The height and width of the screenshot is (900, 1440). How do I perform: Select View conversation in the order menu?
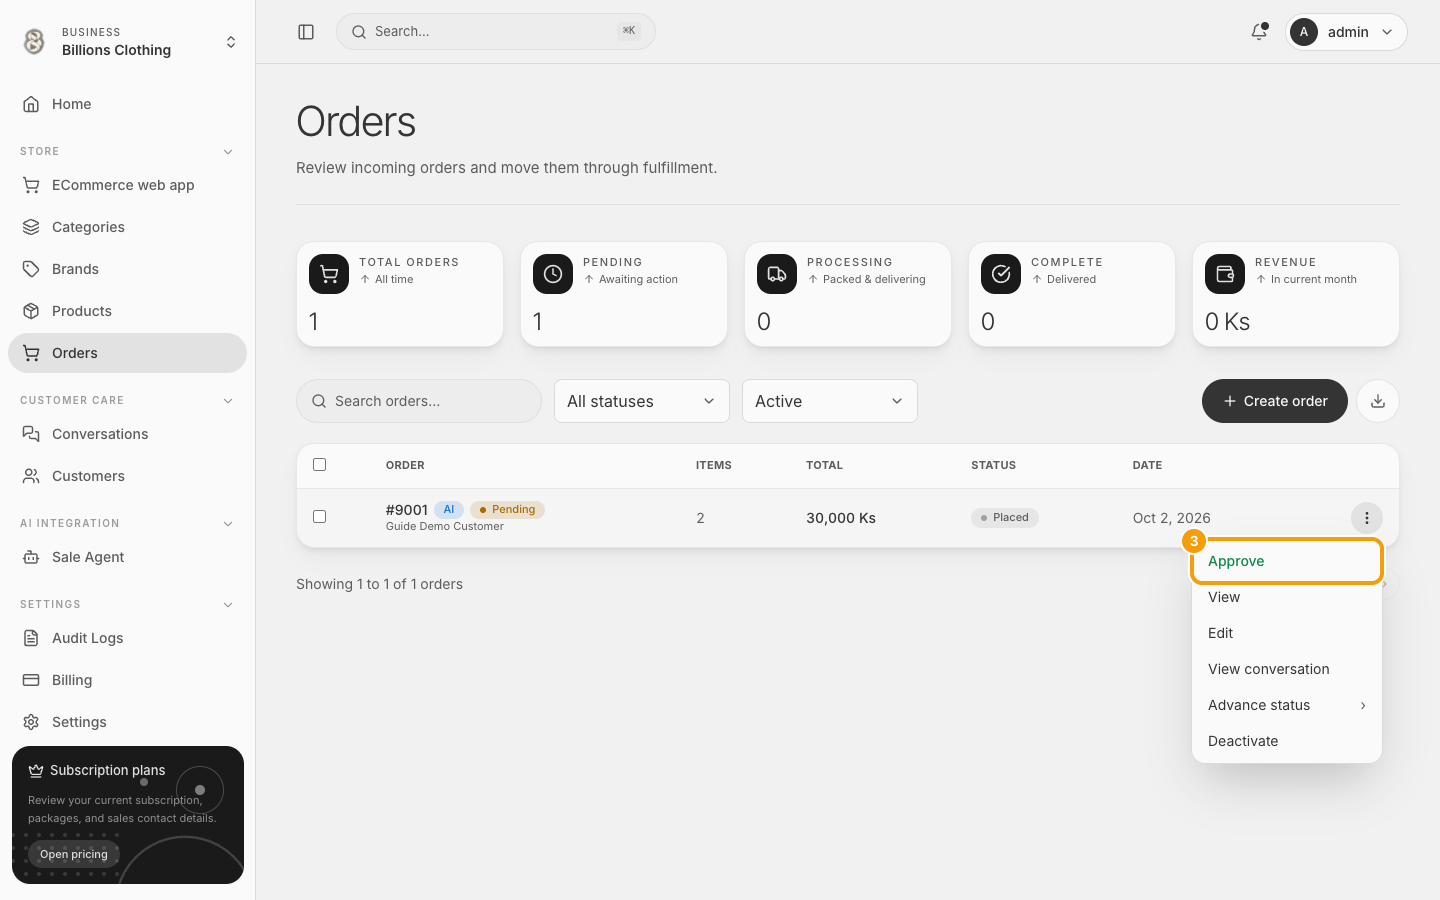coord(1287,669)
